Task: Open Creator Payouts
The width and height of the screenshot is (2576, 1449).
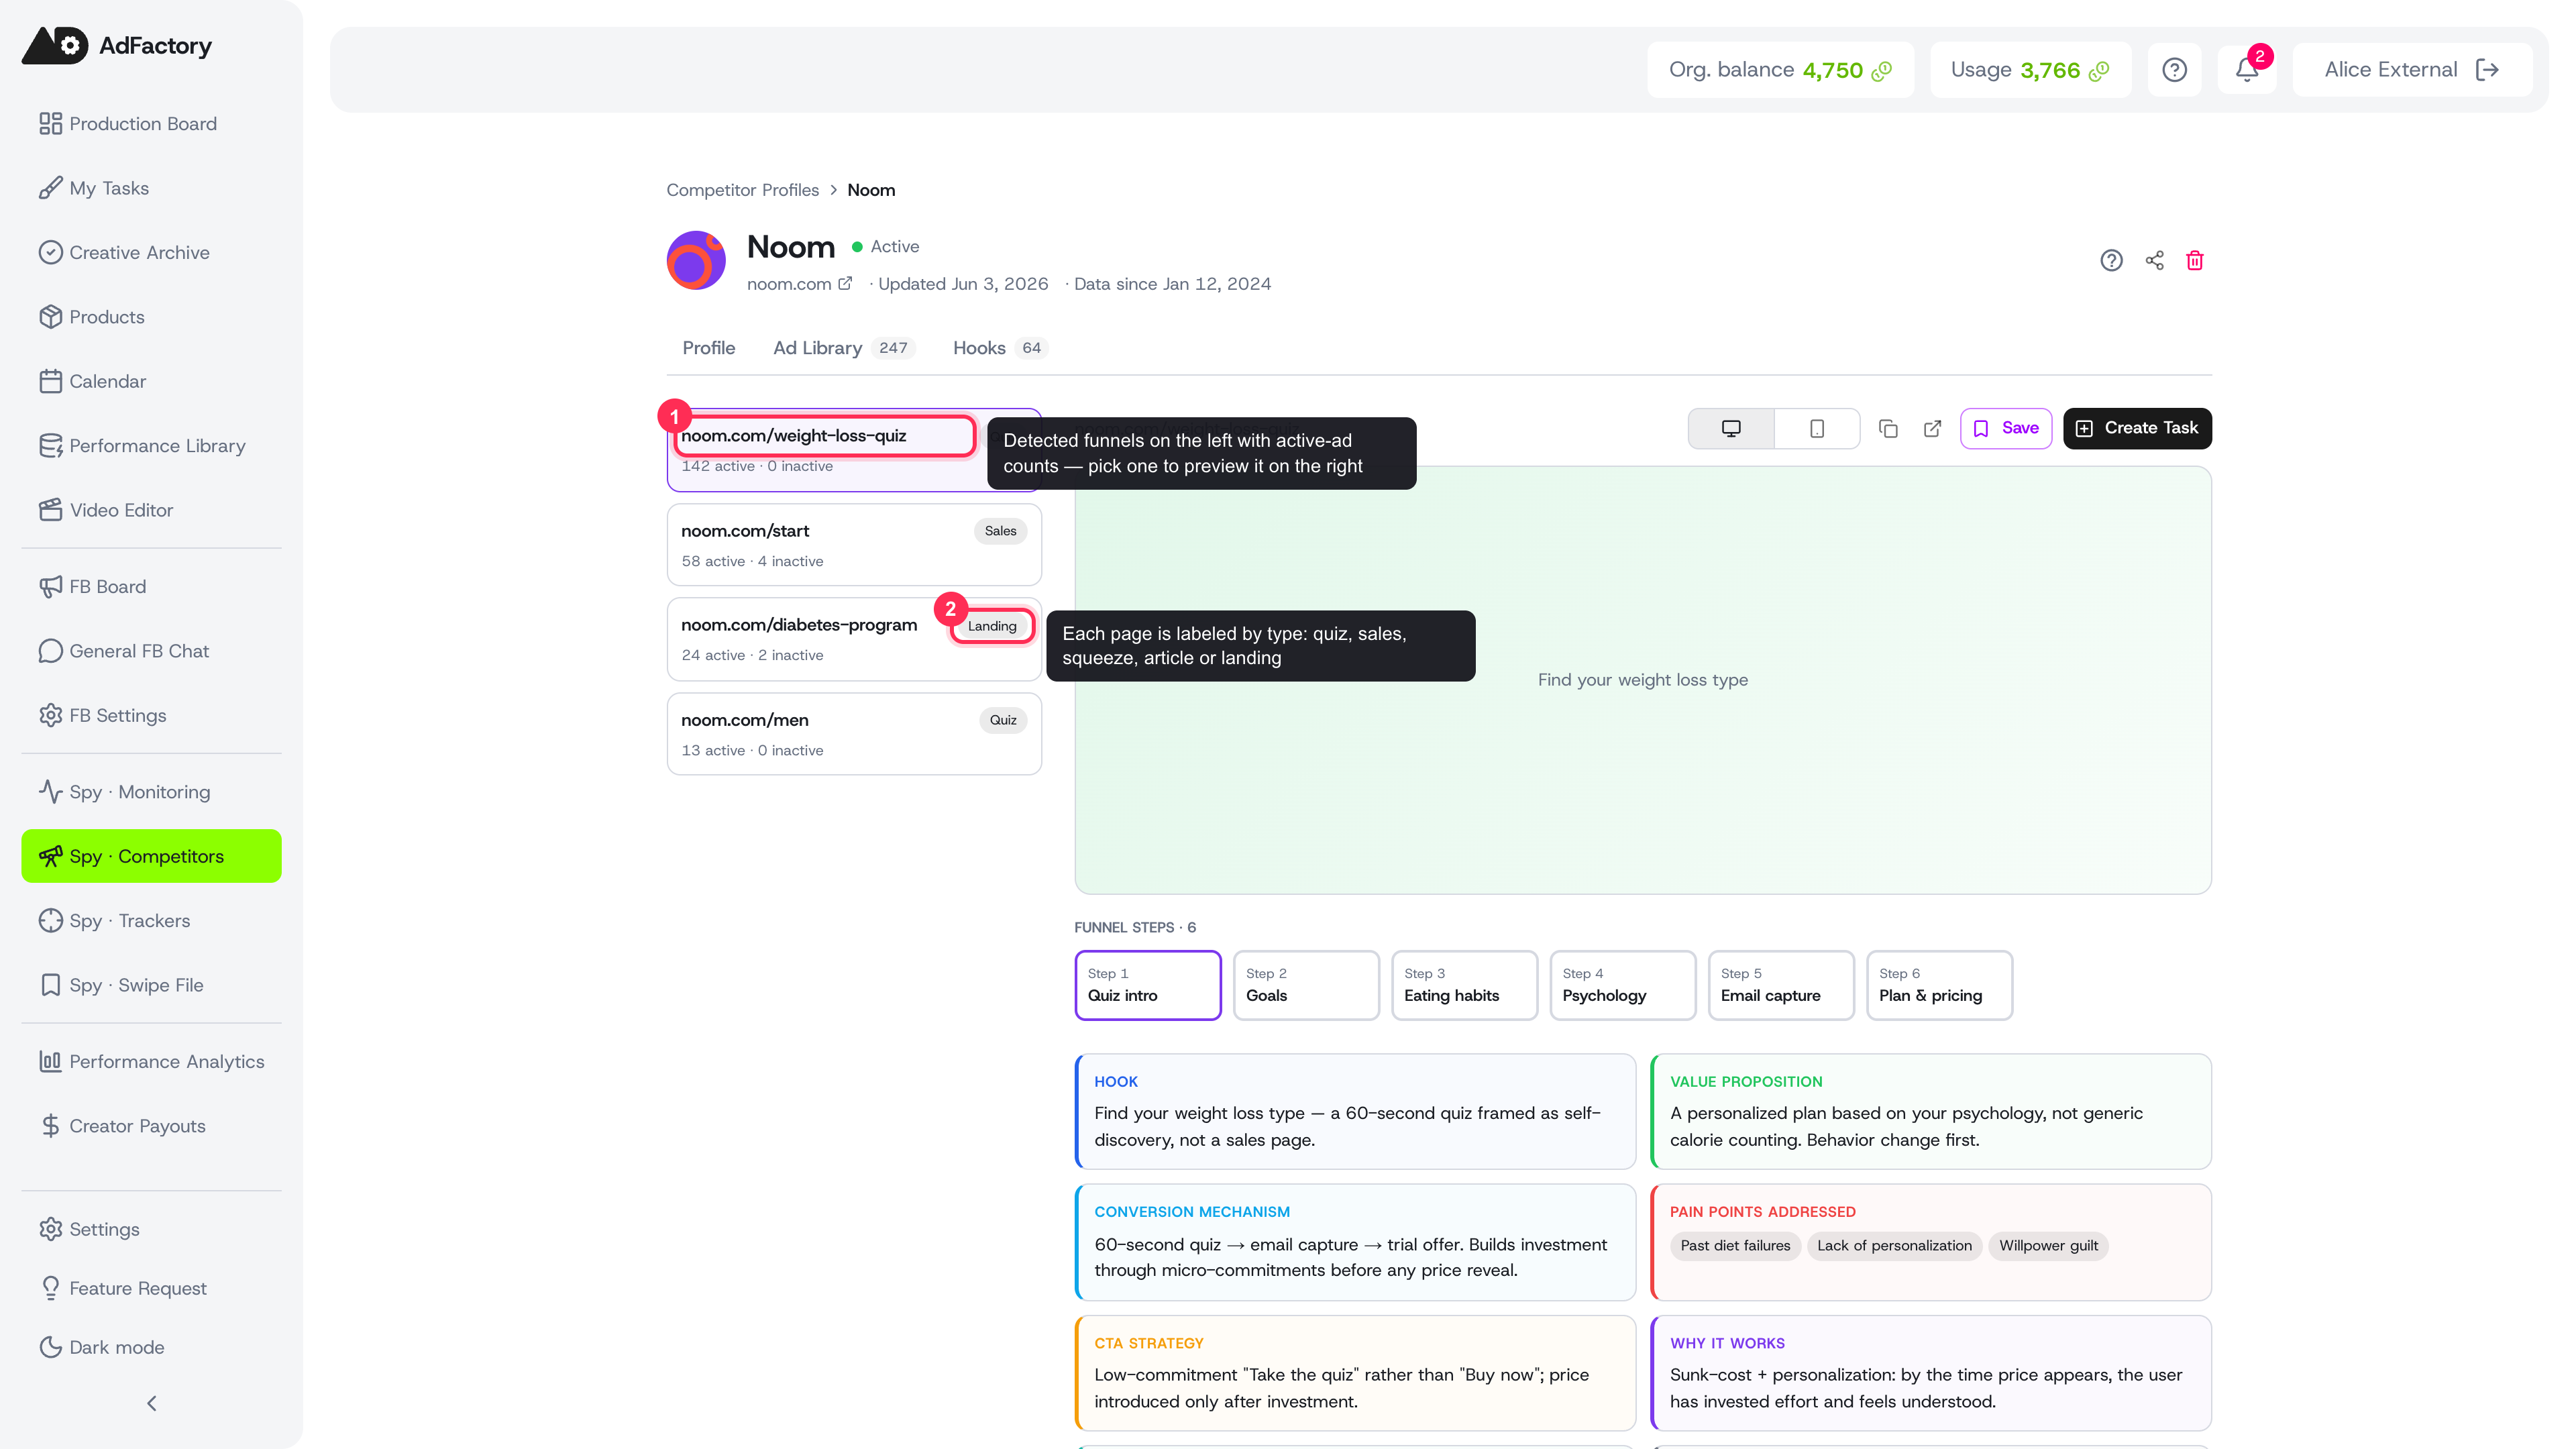Action: 151,1126
